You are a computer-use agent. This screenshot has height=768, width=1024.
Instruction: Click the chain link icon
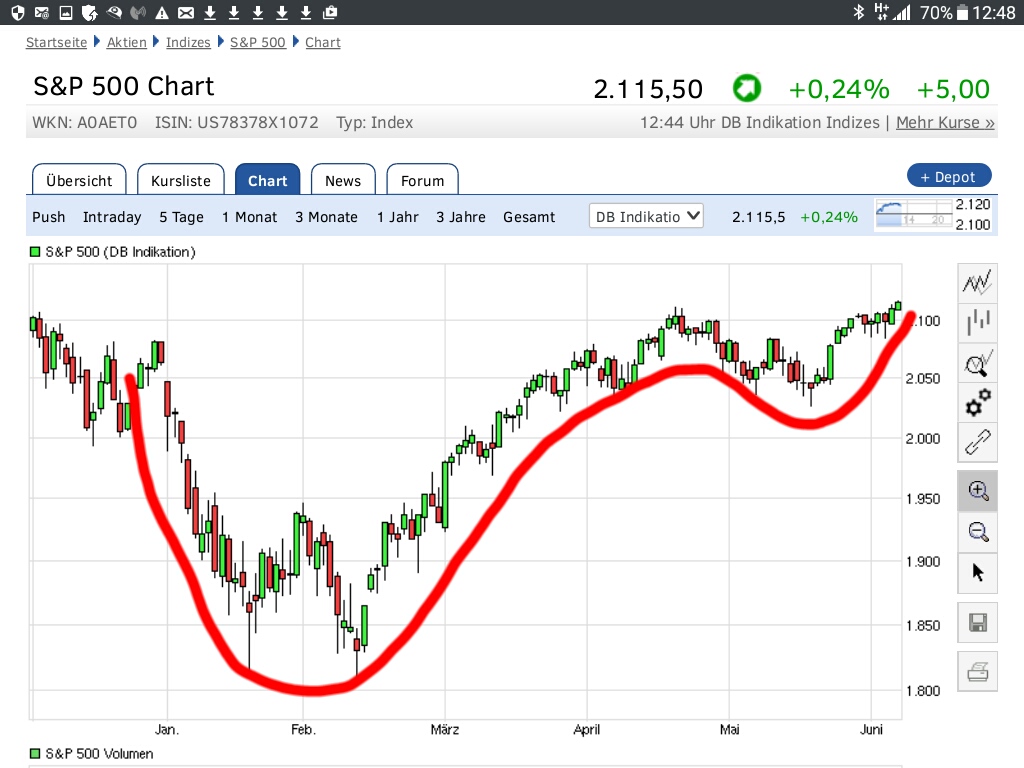click(x=978, y=441)
